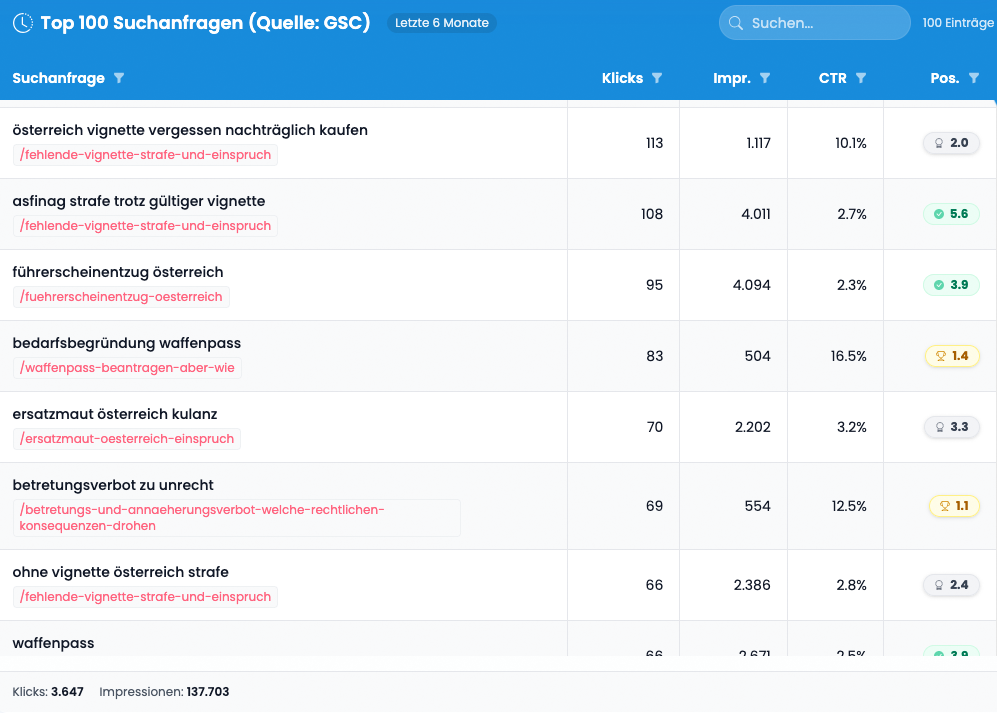Open link /fuehrerscheinentzug-oesterreich
The height and width of the screenshot is (713, 997).
pos(120,296)
